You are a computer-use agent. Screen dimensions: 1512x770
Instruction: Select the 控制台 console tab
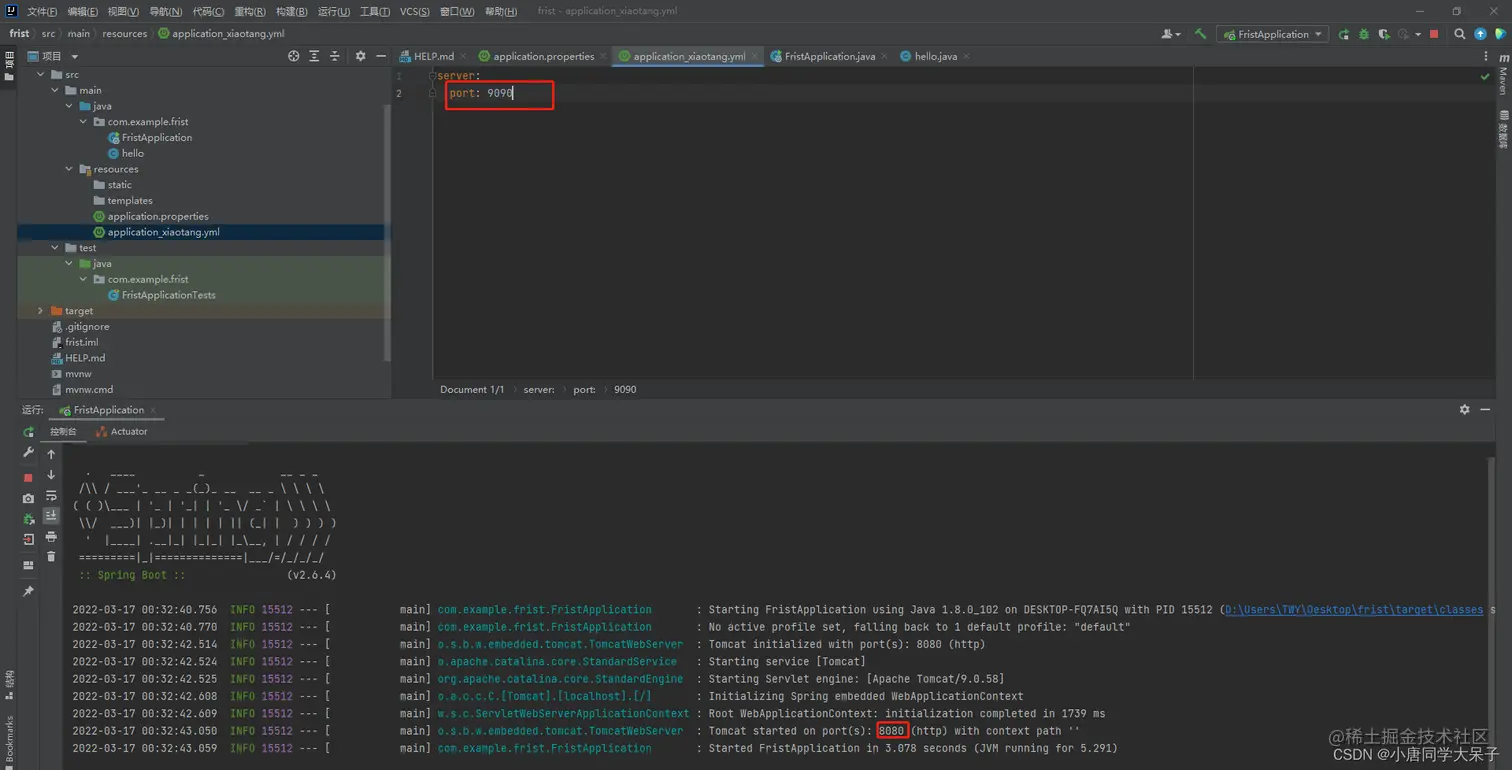(63, 432)
